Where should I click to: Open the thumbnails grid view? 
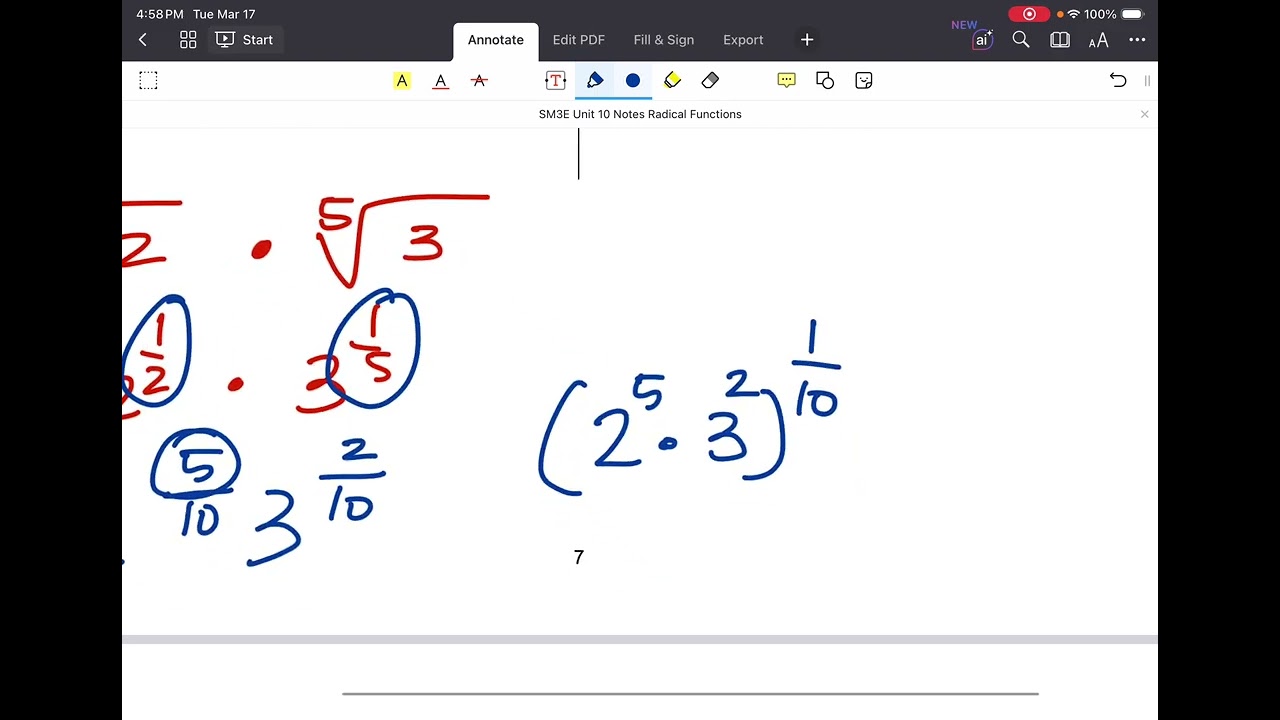tap(188, 40)
